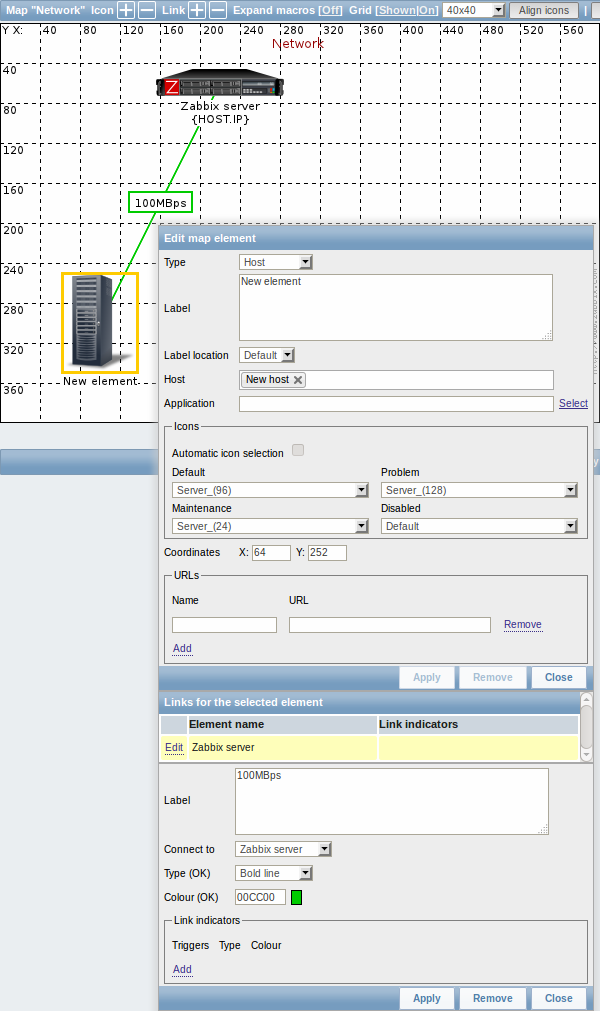Click the Select link for Application
Image resolution: width=600 pixels, height=1011 pixels.
[573, 403]
